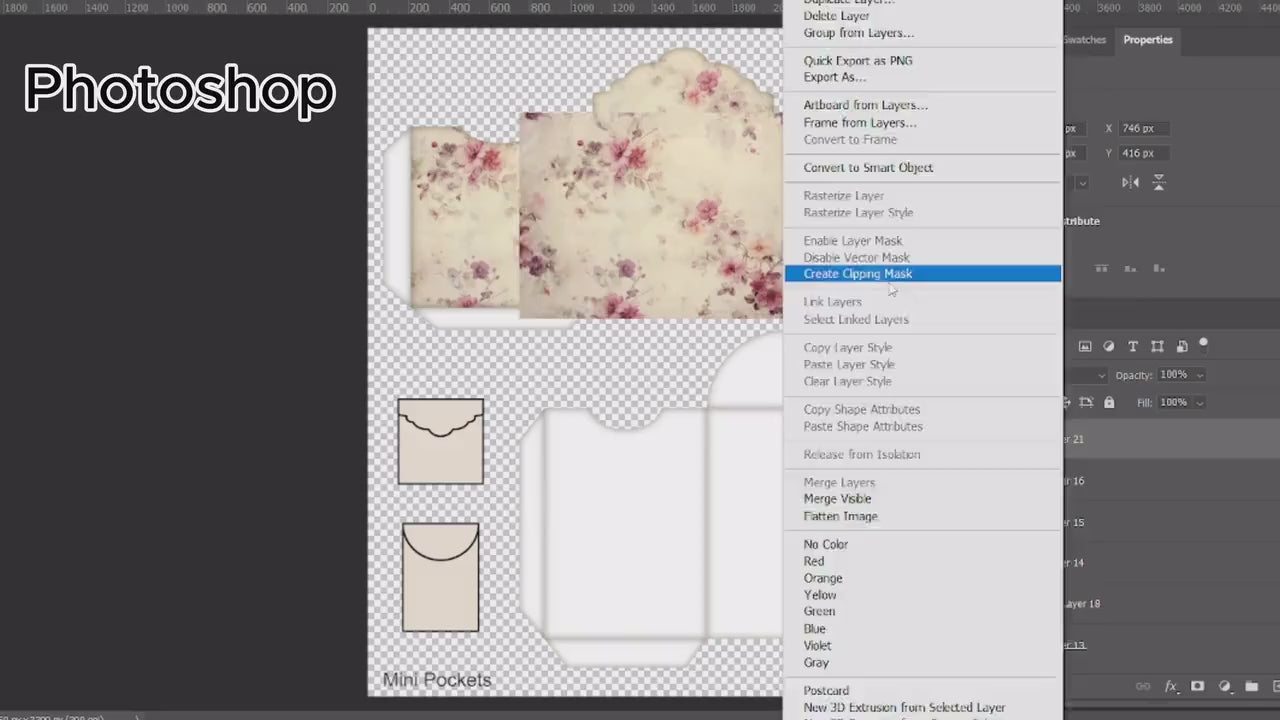Create a new group folder icon
Image resolution: width=1280 pixels, height=720 pixels.
[x=1251, y=687]
